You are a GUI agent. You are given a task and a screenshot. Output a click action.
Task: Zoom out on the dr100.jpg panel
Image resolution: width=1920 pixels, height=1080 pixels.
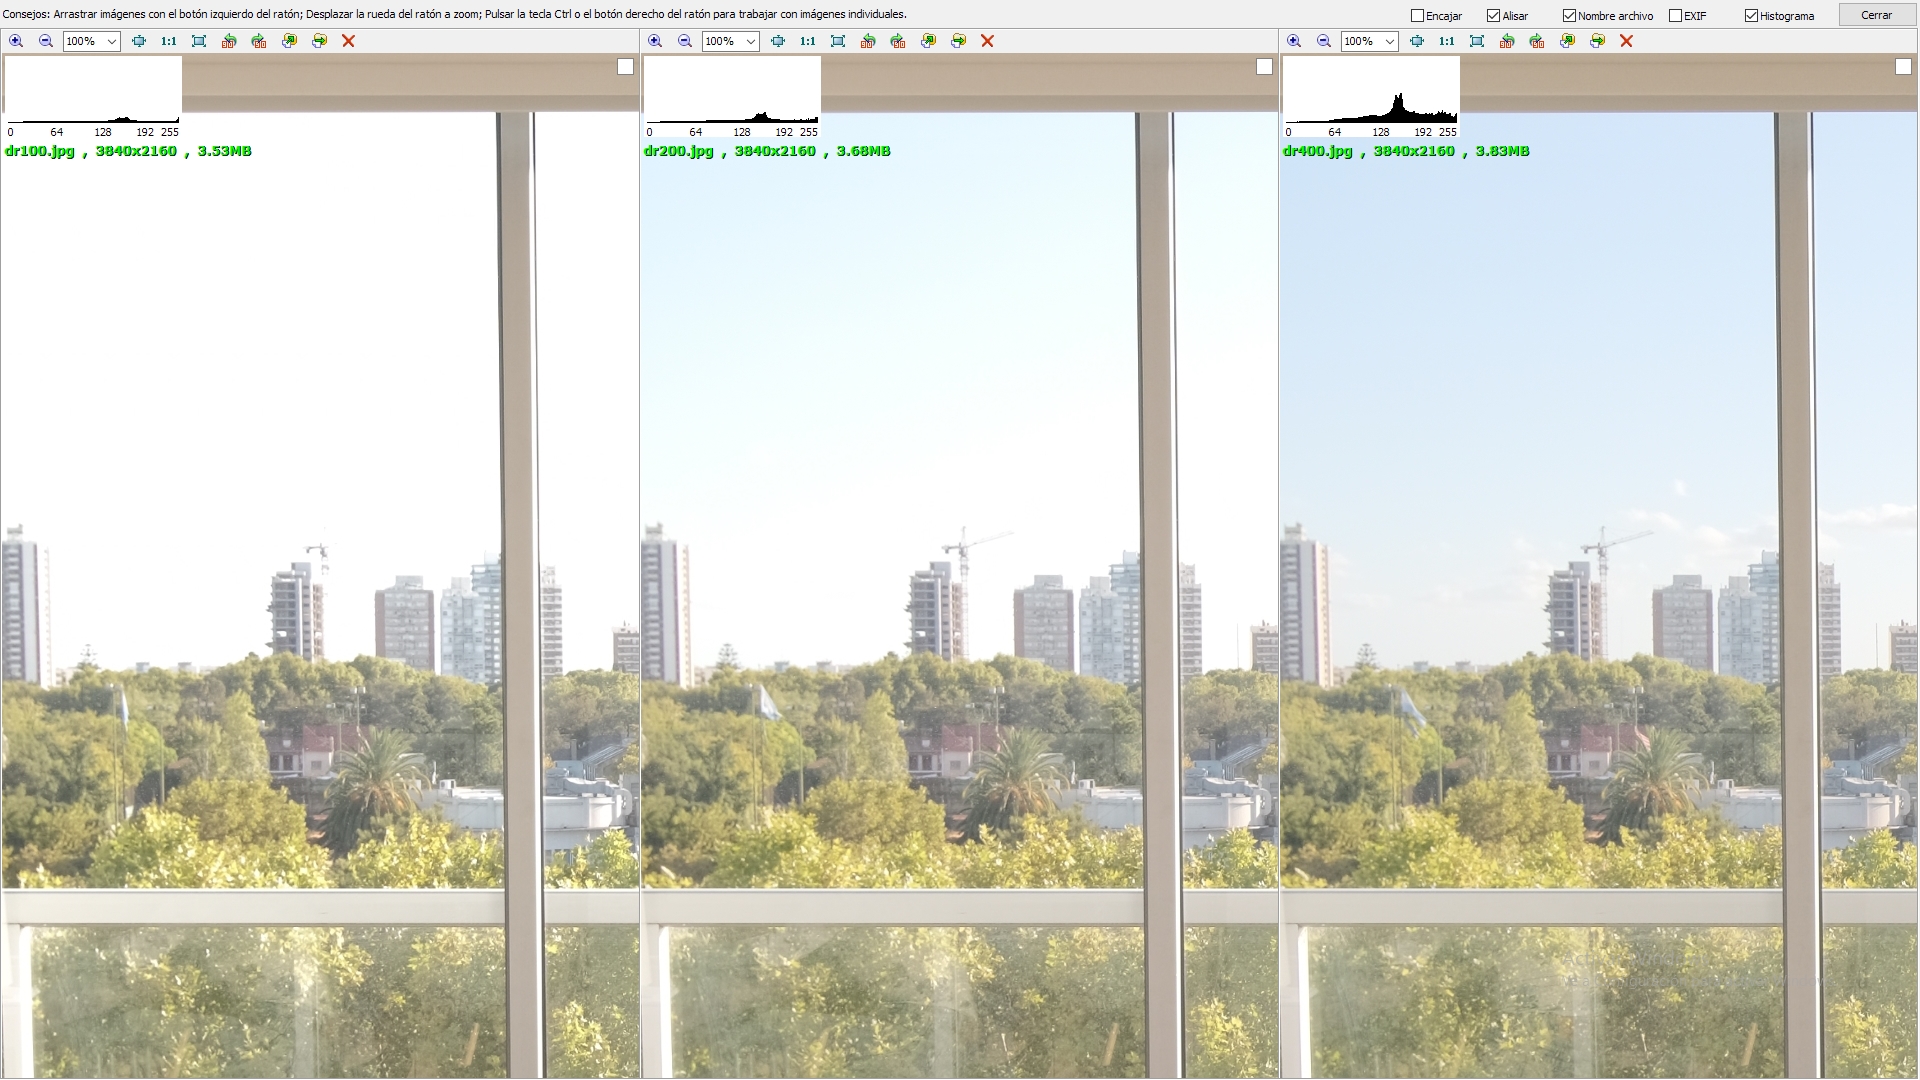[x=46, y=41]
